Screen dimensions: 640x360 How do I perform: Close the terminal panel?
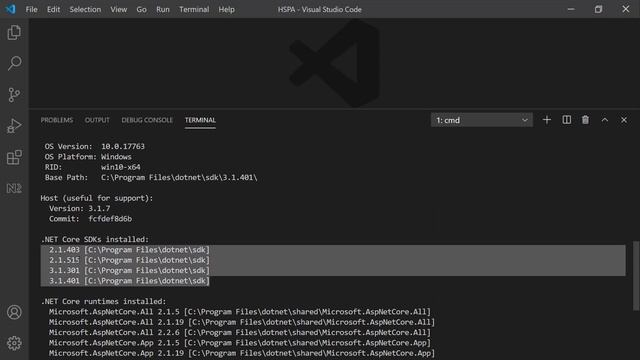(x=624, y=120)
